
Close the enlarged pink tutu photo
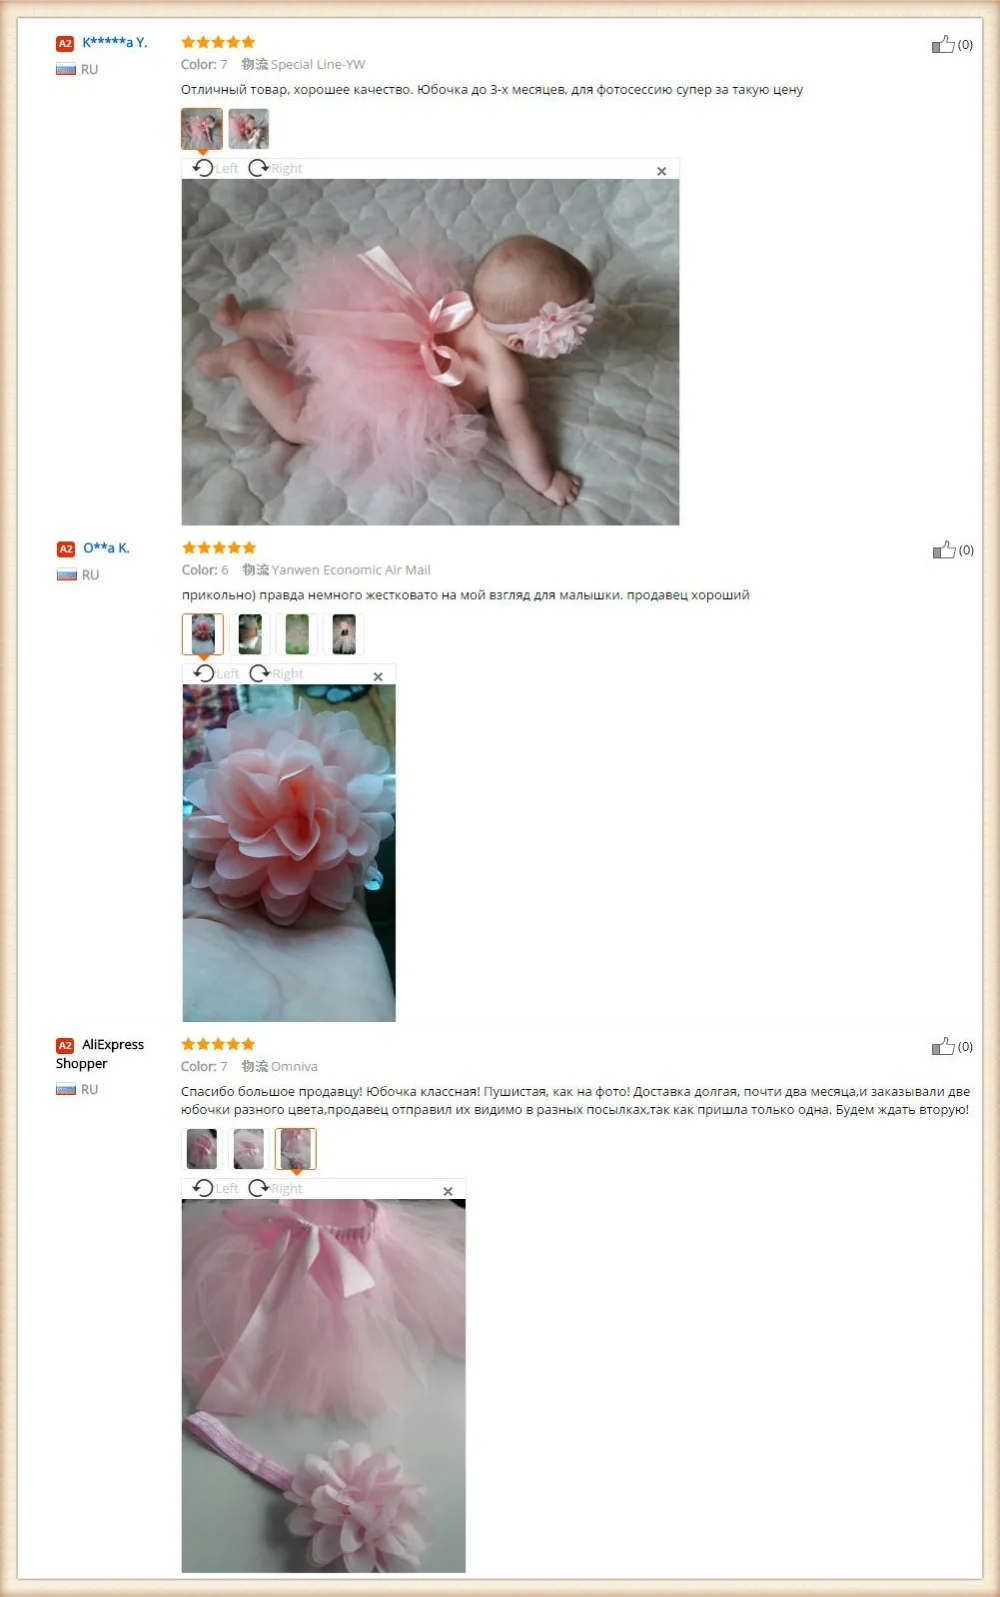[x=448, y=1191]
